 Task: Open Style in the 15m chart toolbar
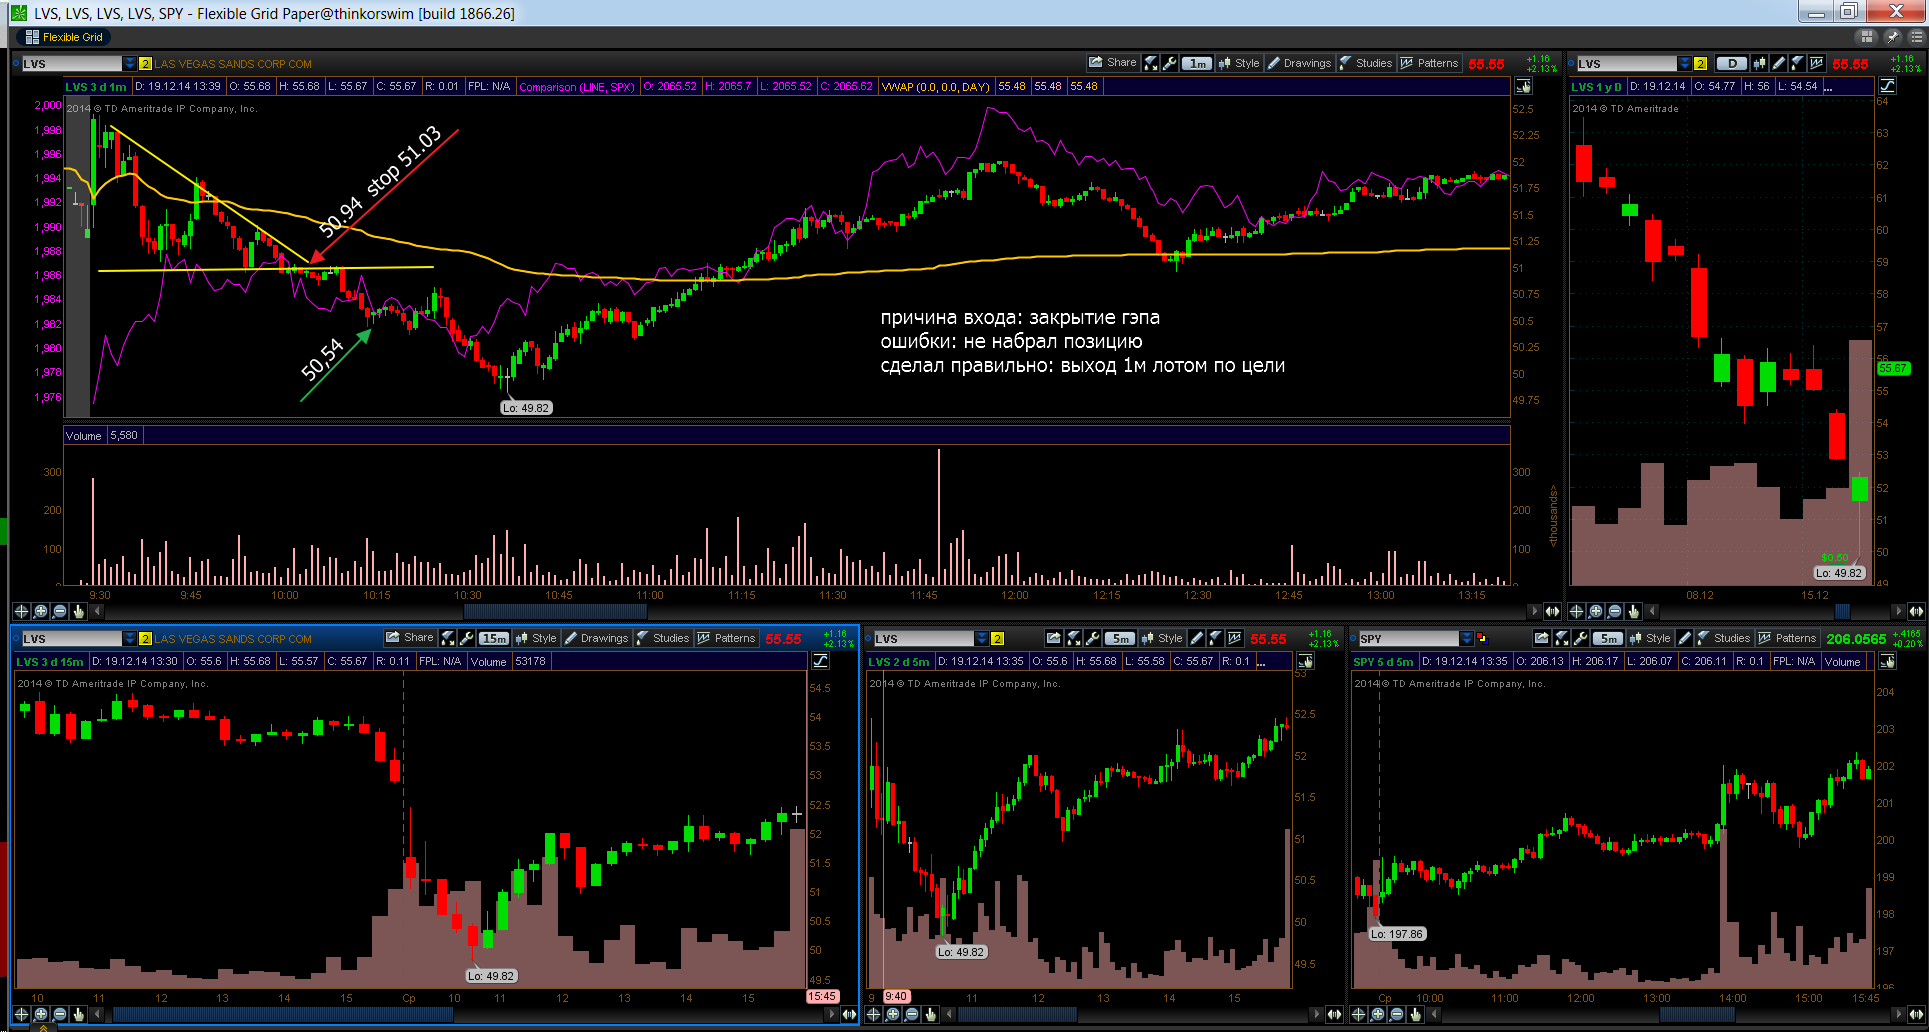tap(535, 638)
